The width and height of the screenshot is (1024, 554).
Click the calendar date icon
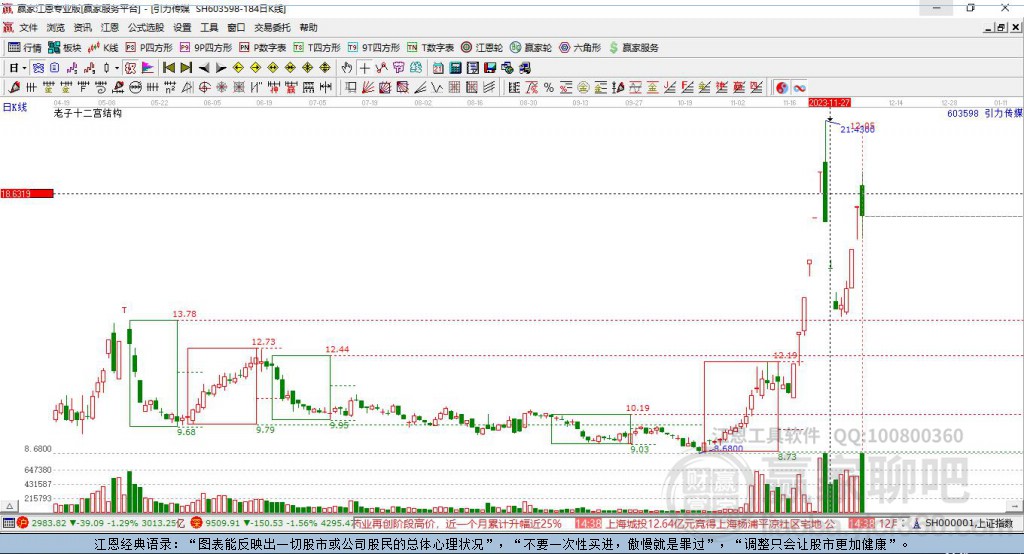(x=438, y=67)
